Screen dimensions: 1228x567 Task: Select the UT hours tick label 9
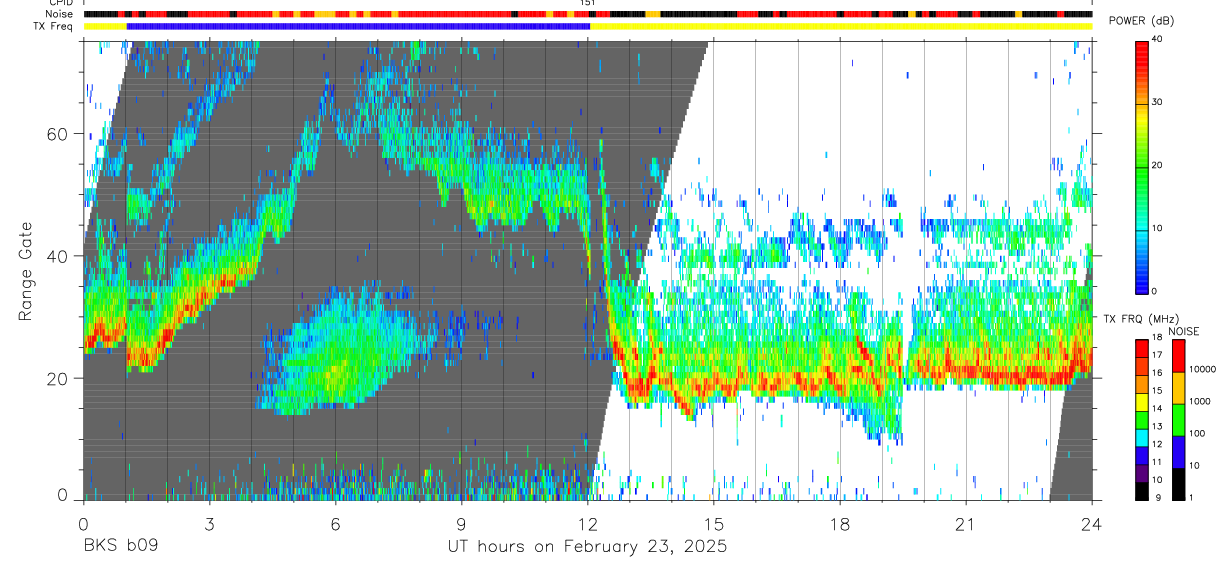(461, 524)
